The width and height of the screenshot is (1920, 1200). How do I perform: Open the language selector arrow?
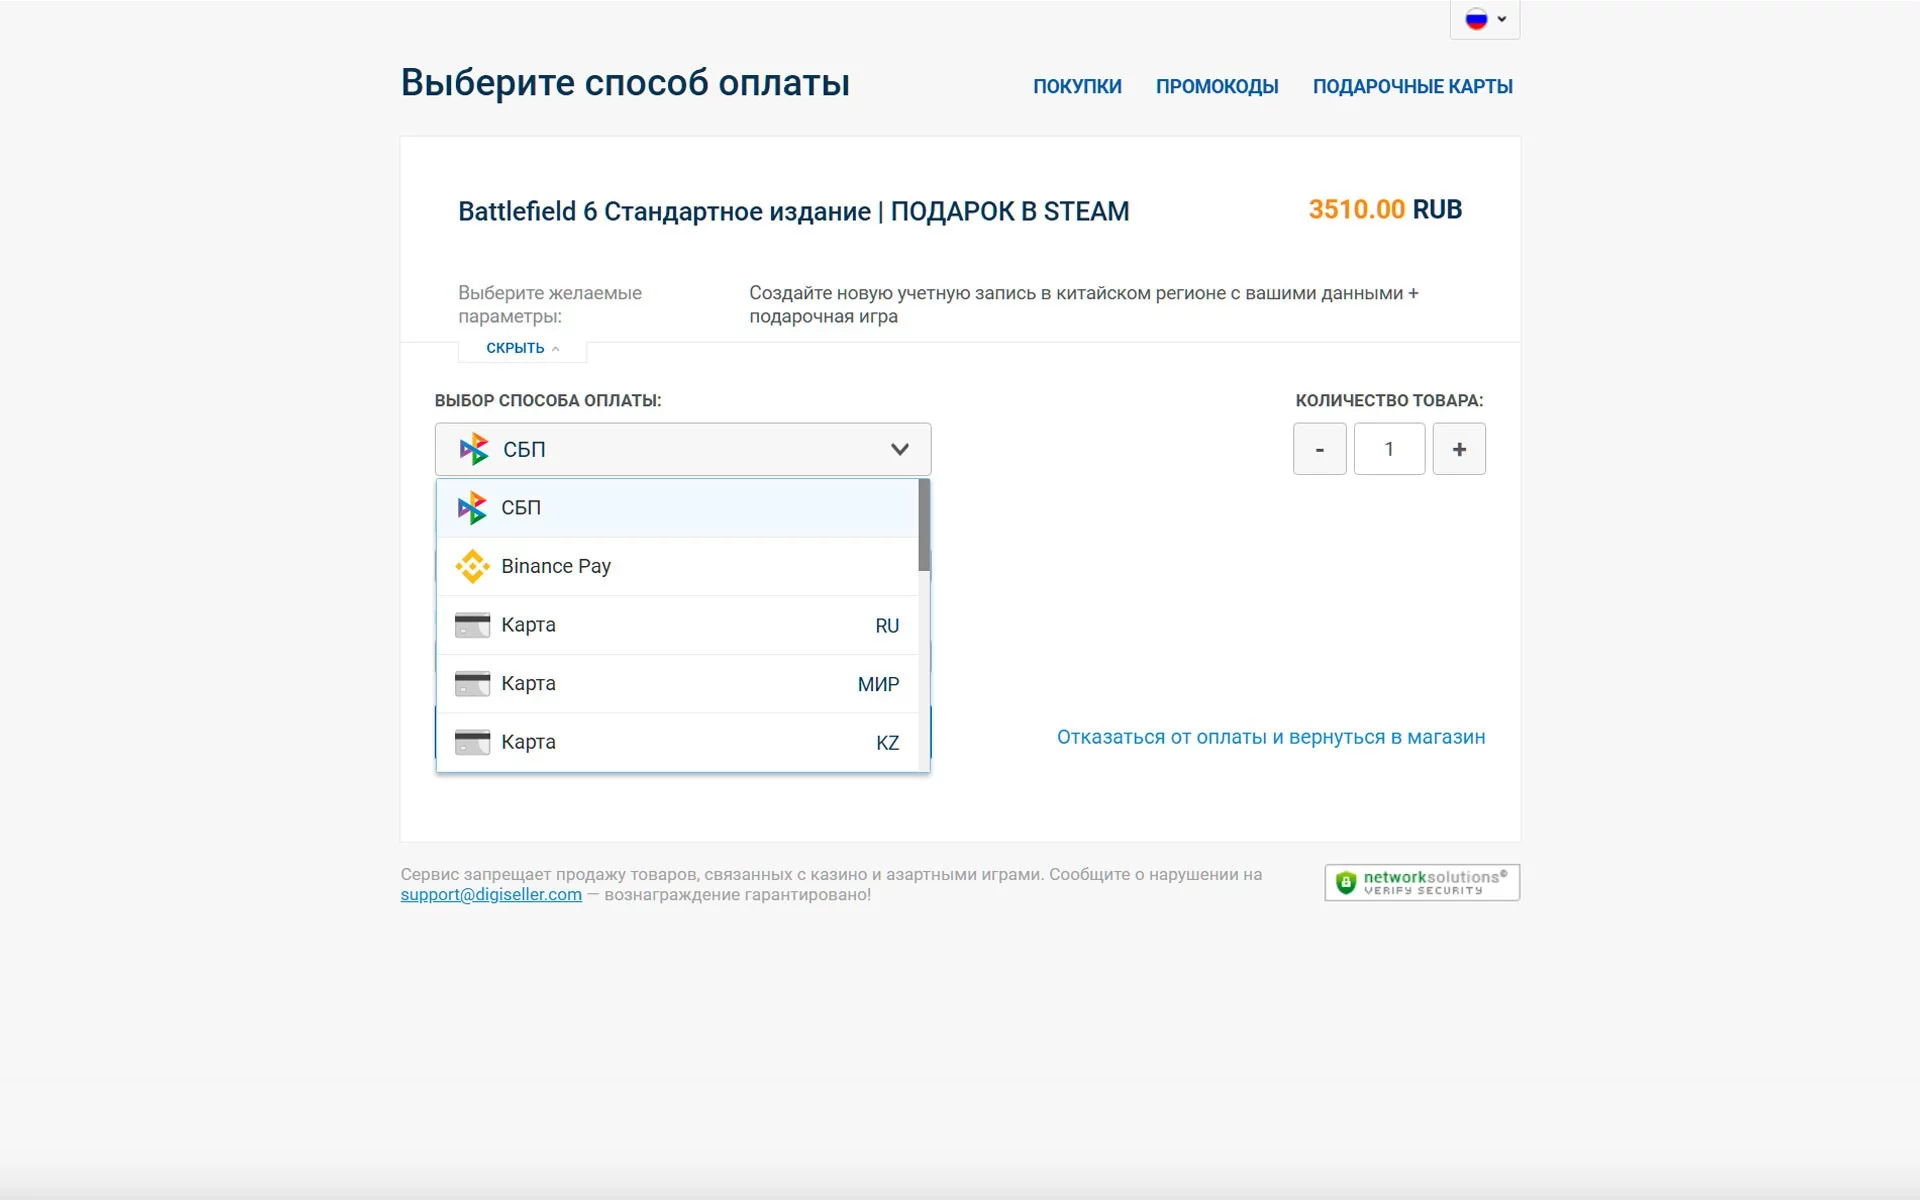coord(1502,19)
